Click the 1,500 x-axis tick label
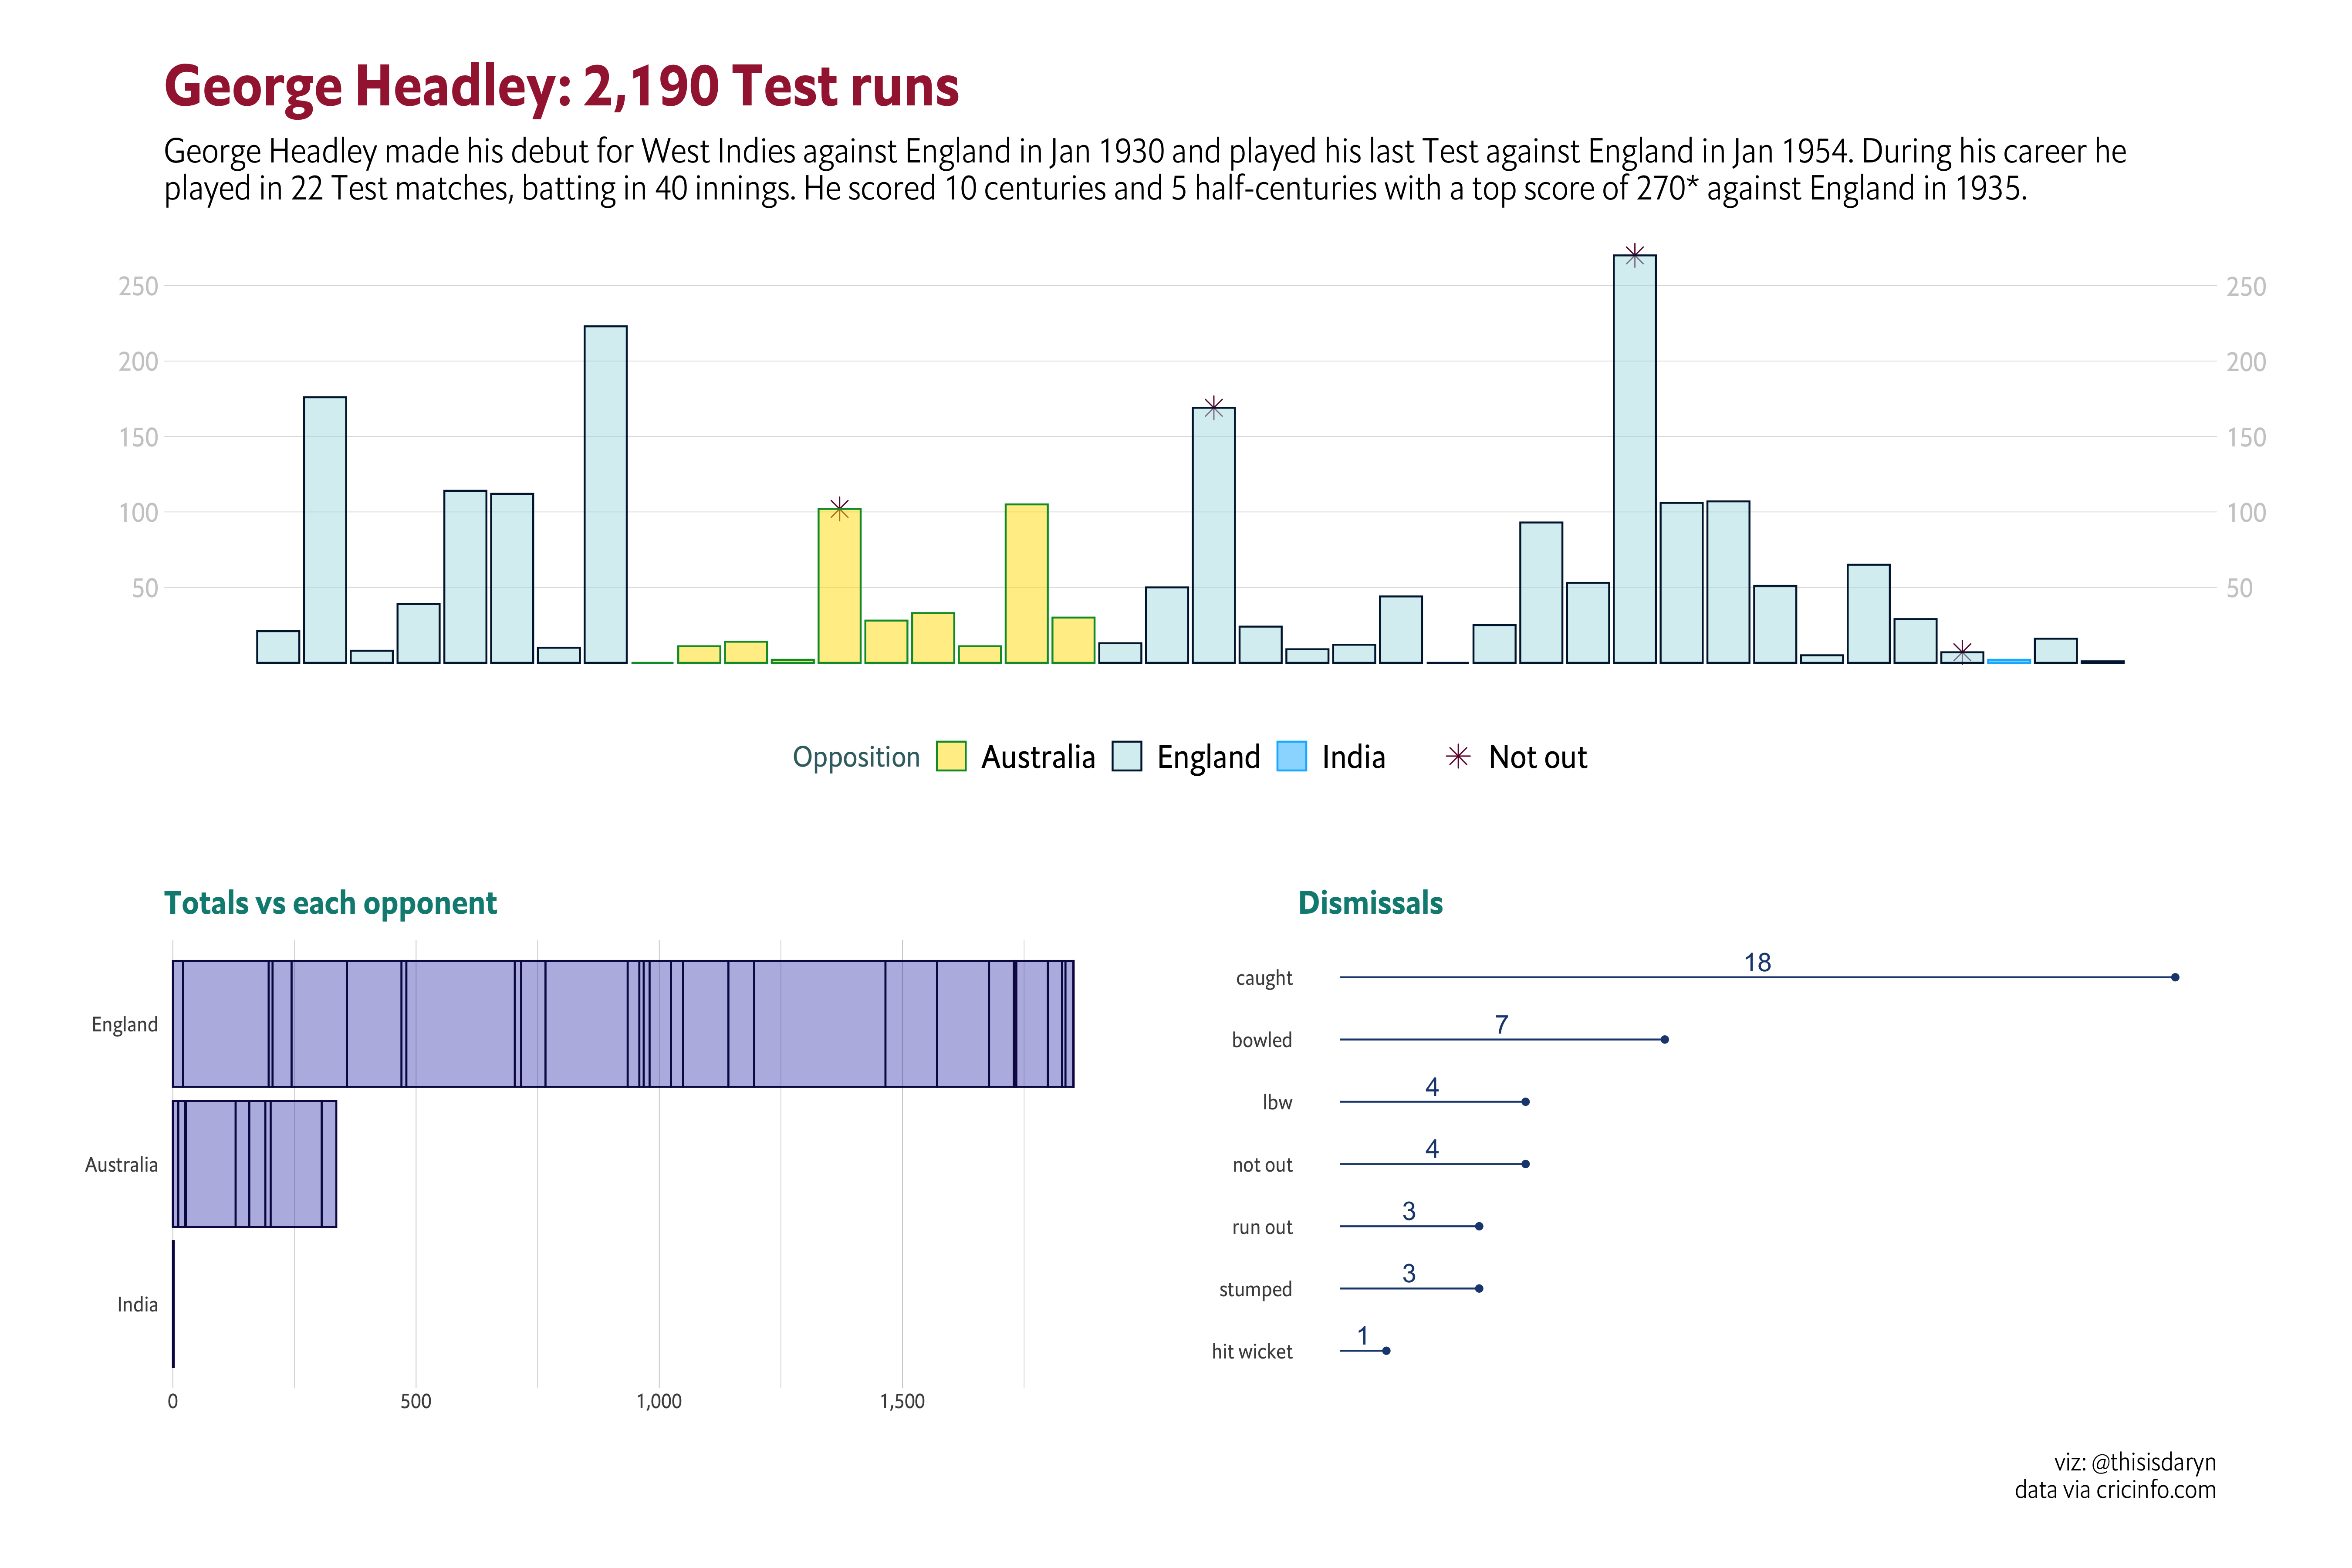Viewport: 2352px width, 1568px height. pyautogui.click(x=902, y=1401)
